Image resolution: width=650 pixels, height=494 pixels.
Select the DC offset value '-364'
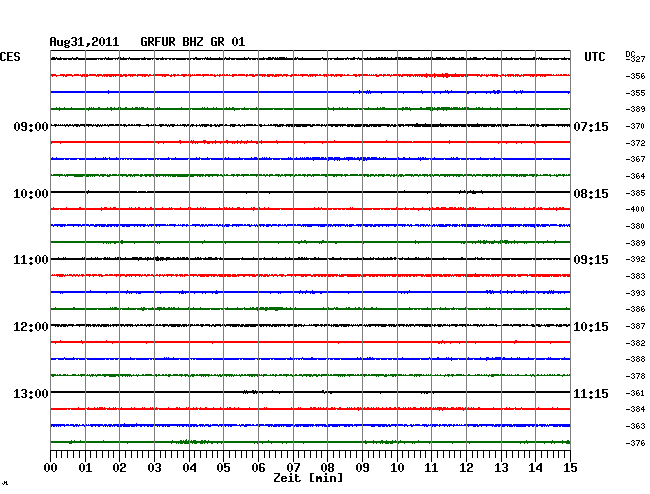click(x=635, y=176)
